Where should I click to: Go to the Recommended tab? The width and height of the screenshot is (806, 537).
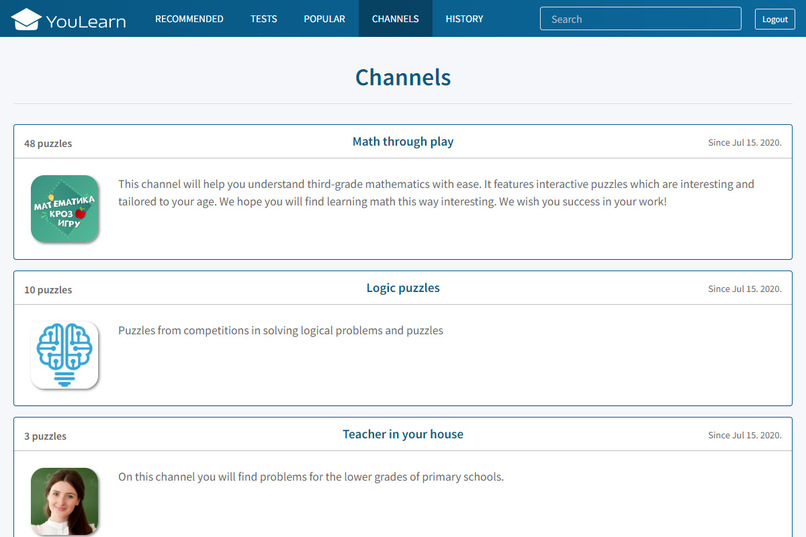(189, 19)
